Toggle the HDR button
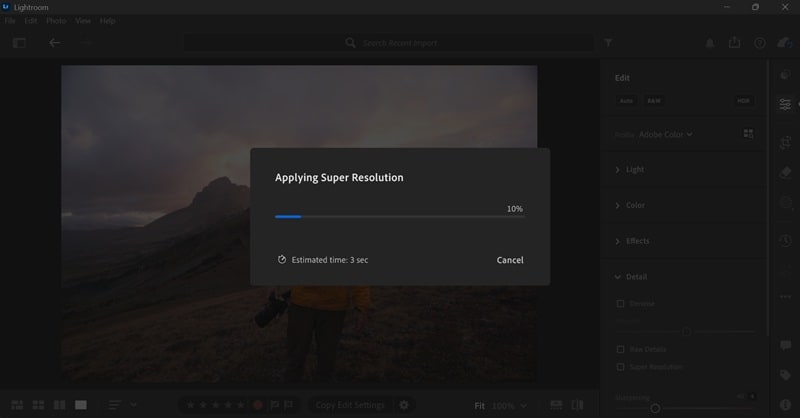Image resolution: width=800 pixels, height=418 pixels. pyautogui.click(x=743, y=101)
